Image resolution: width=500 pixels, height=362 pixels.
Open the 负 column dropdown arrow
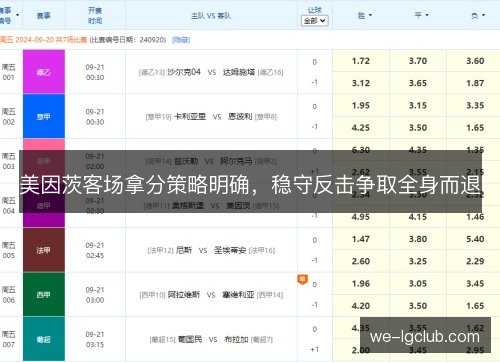pos(484,15)
